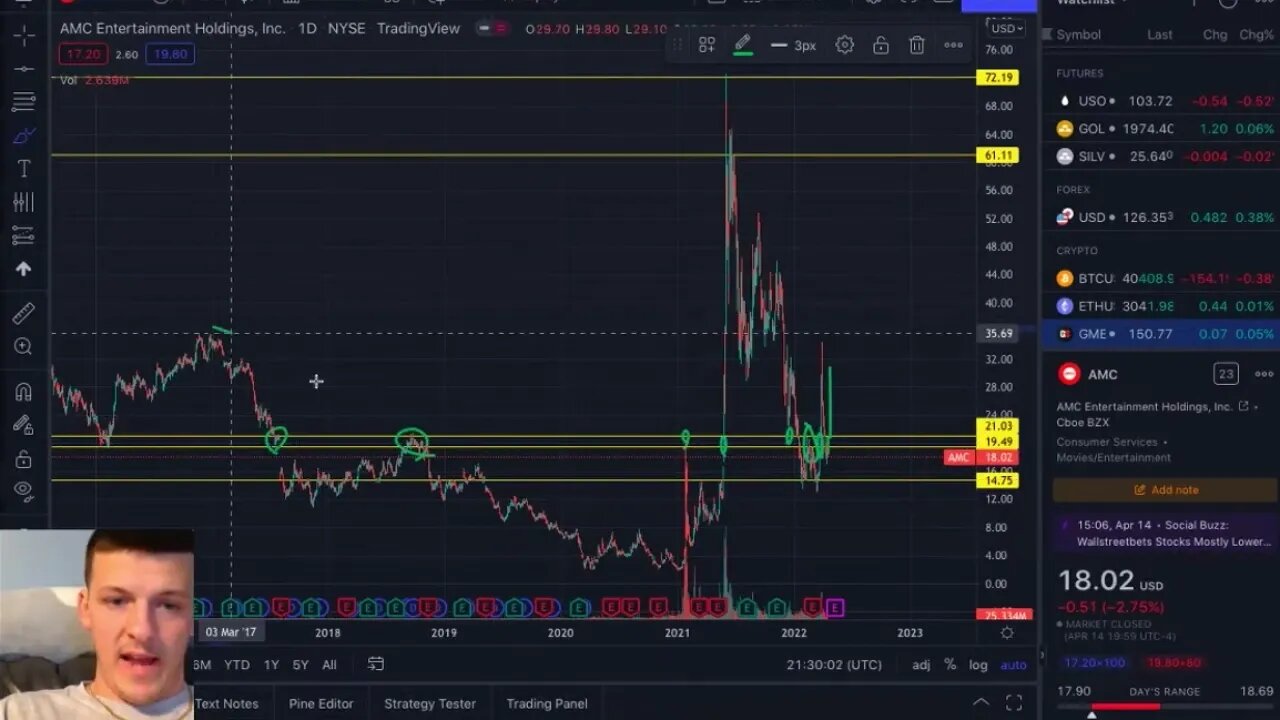The height and width of the screenshot is (720, 1280).
Task: Toggle lock on the selected drawing
Action: 881,45
